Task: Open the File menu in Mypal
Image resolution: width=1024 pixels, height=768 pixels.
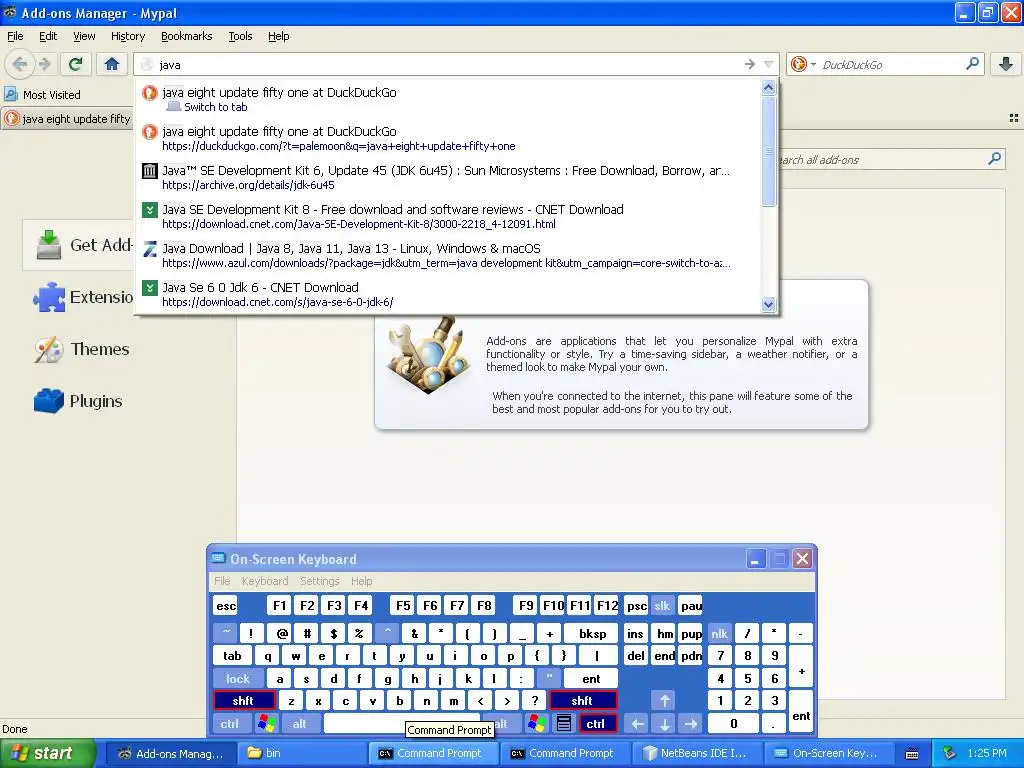Action: point(15,36)
